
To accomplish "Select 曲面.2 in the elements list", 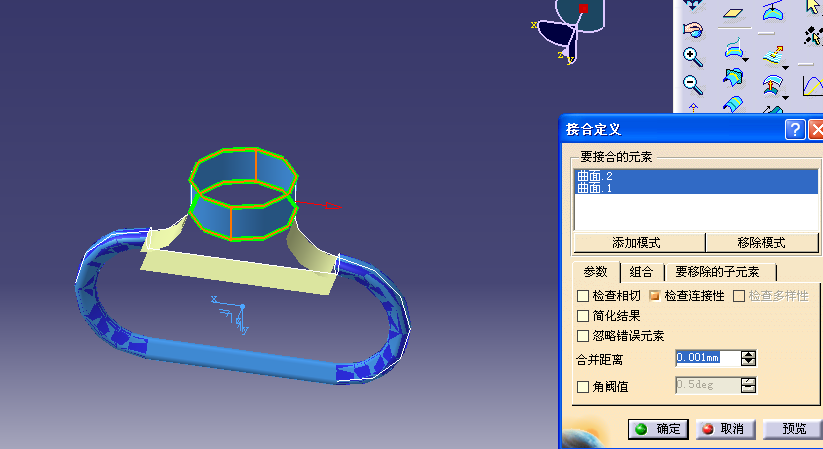I will pos(697,176).
